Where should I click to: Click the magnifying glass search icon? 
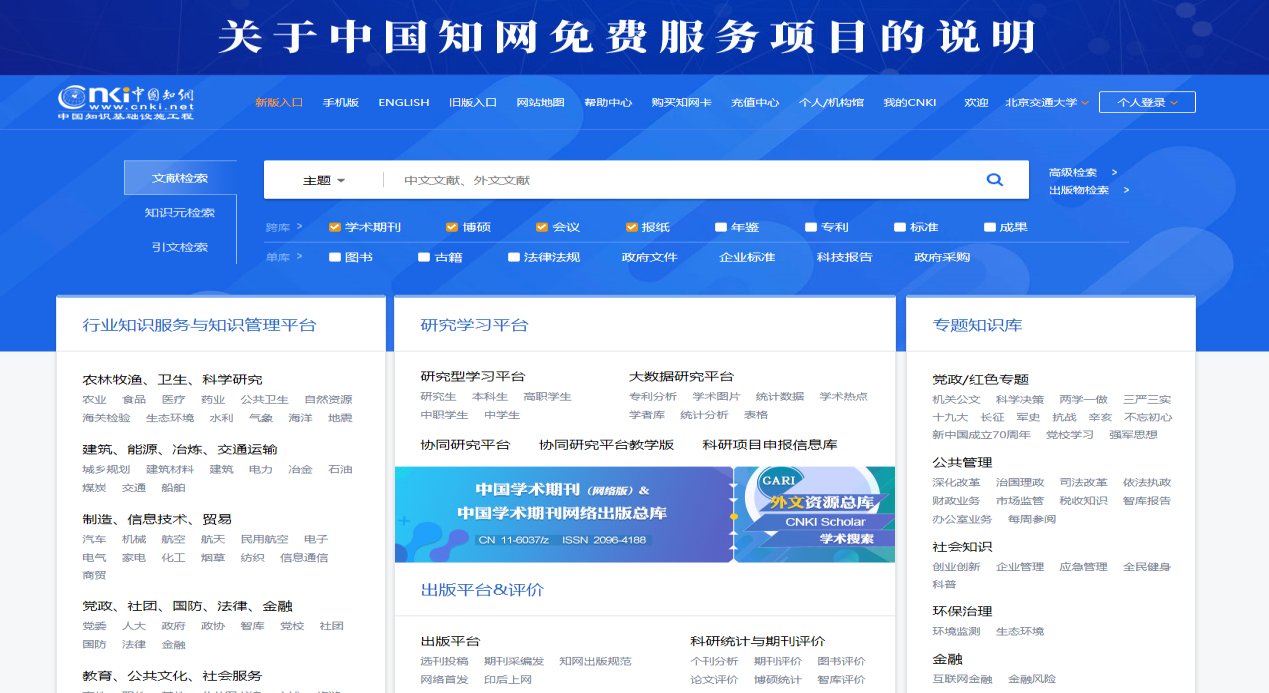point(994,180)
